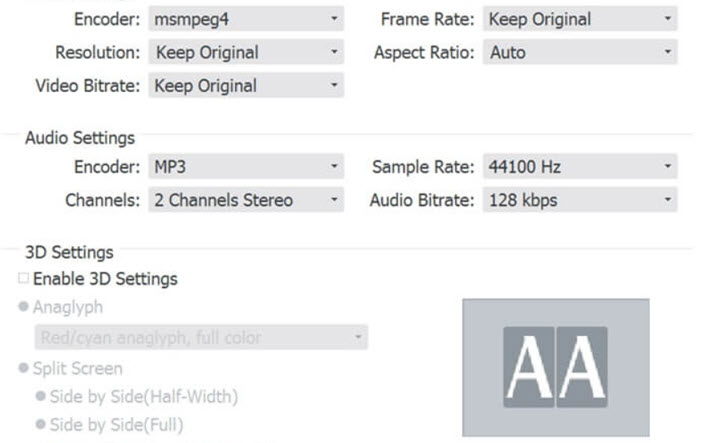Open the Channels dropdown
This screenshot has width=701, height=443.
(x=245, y=200)
